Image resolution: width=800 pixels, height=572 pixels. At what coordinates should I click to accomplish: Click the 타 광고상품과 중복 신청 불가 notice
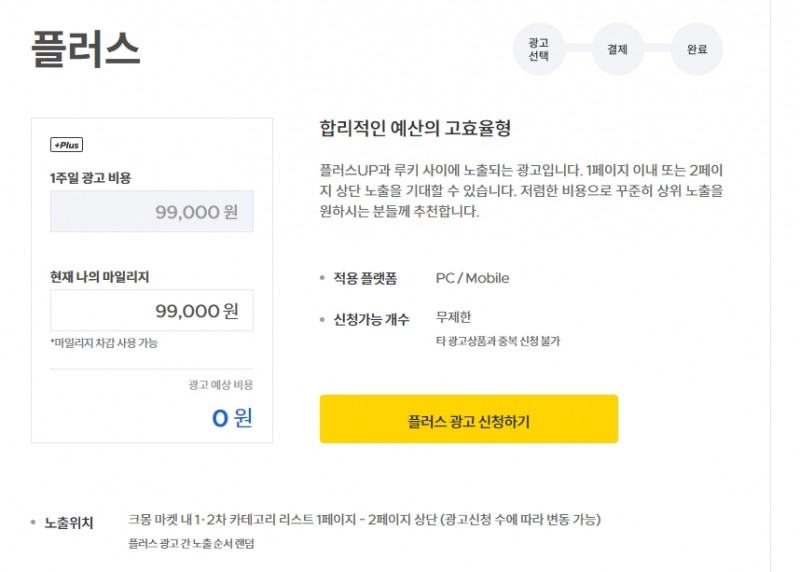pos(498,341)
